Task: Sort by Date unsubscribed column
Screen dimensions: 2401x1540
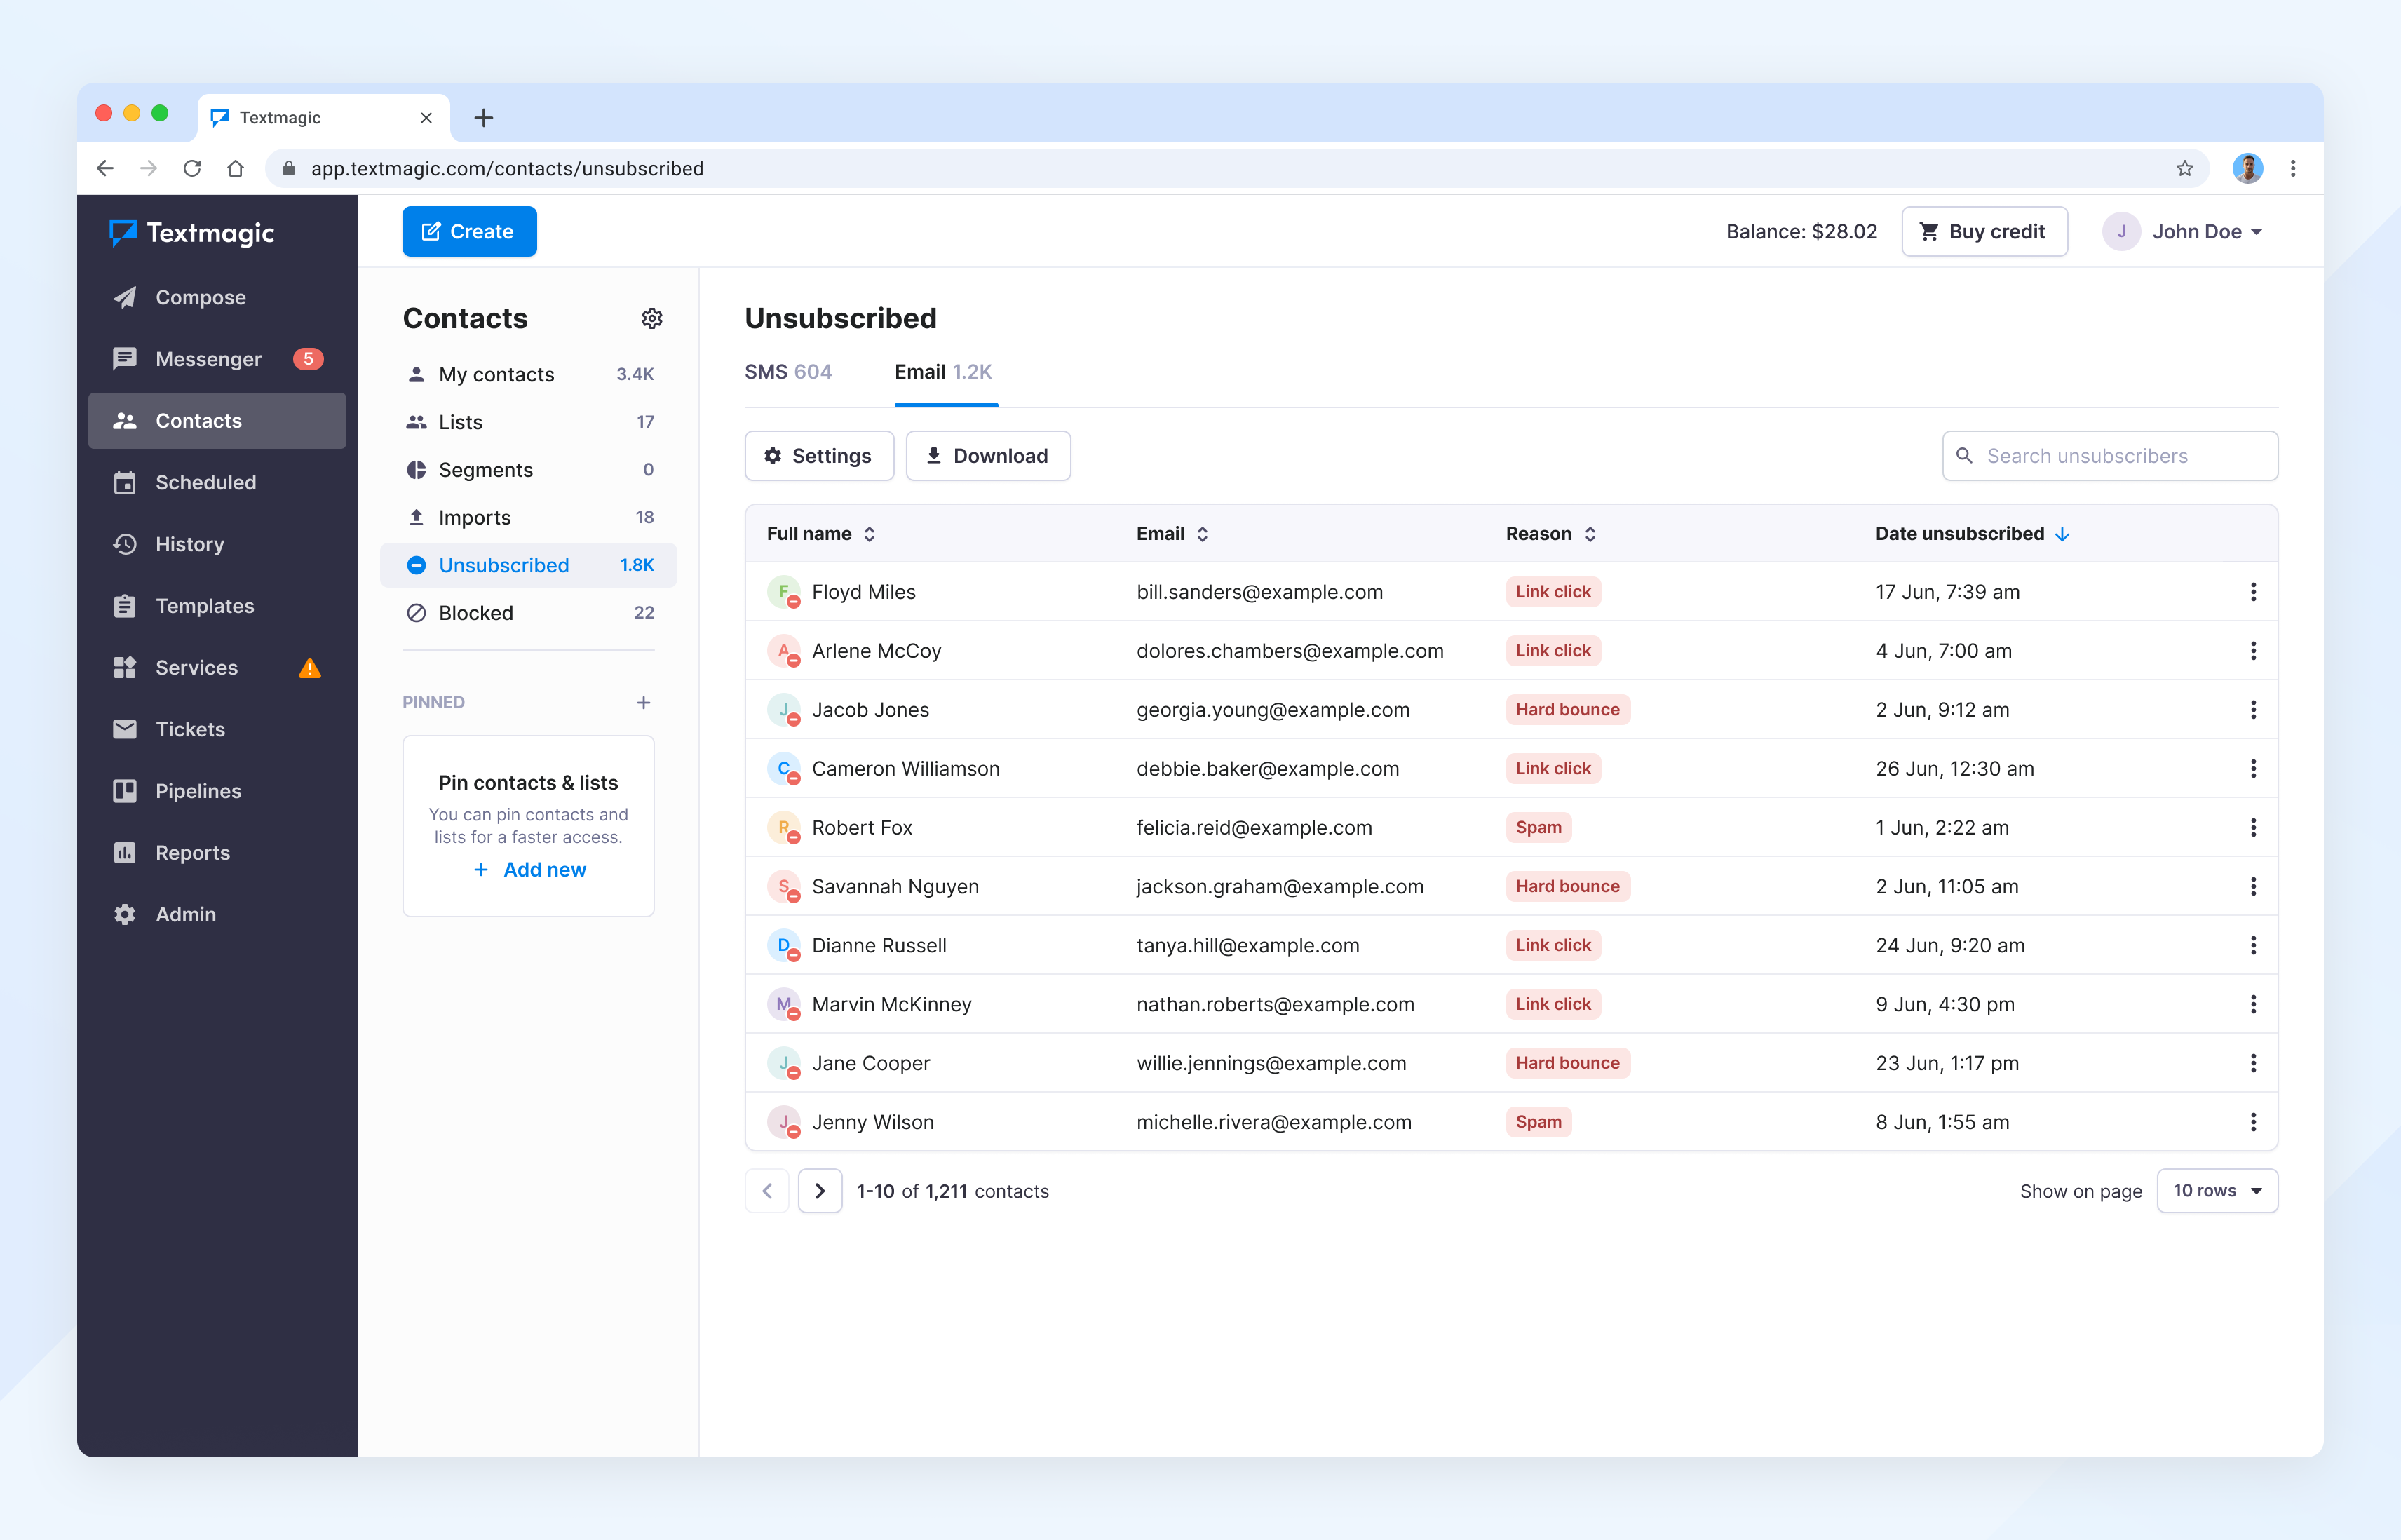Action: 1972,534
